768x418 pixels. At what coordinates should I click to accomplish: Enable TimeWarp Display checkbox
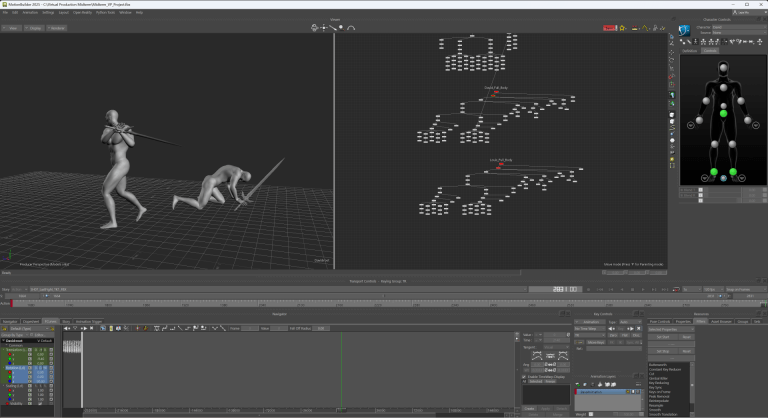(x=525, y=376)
